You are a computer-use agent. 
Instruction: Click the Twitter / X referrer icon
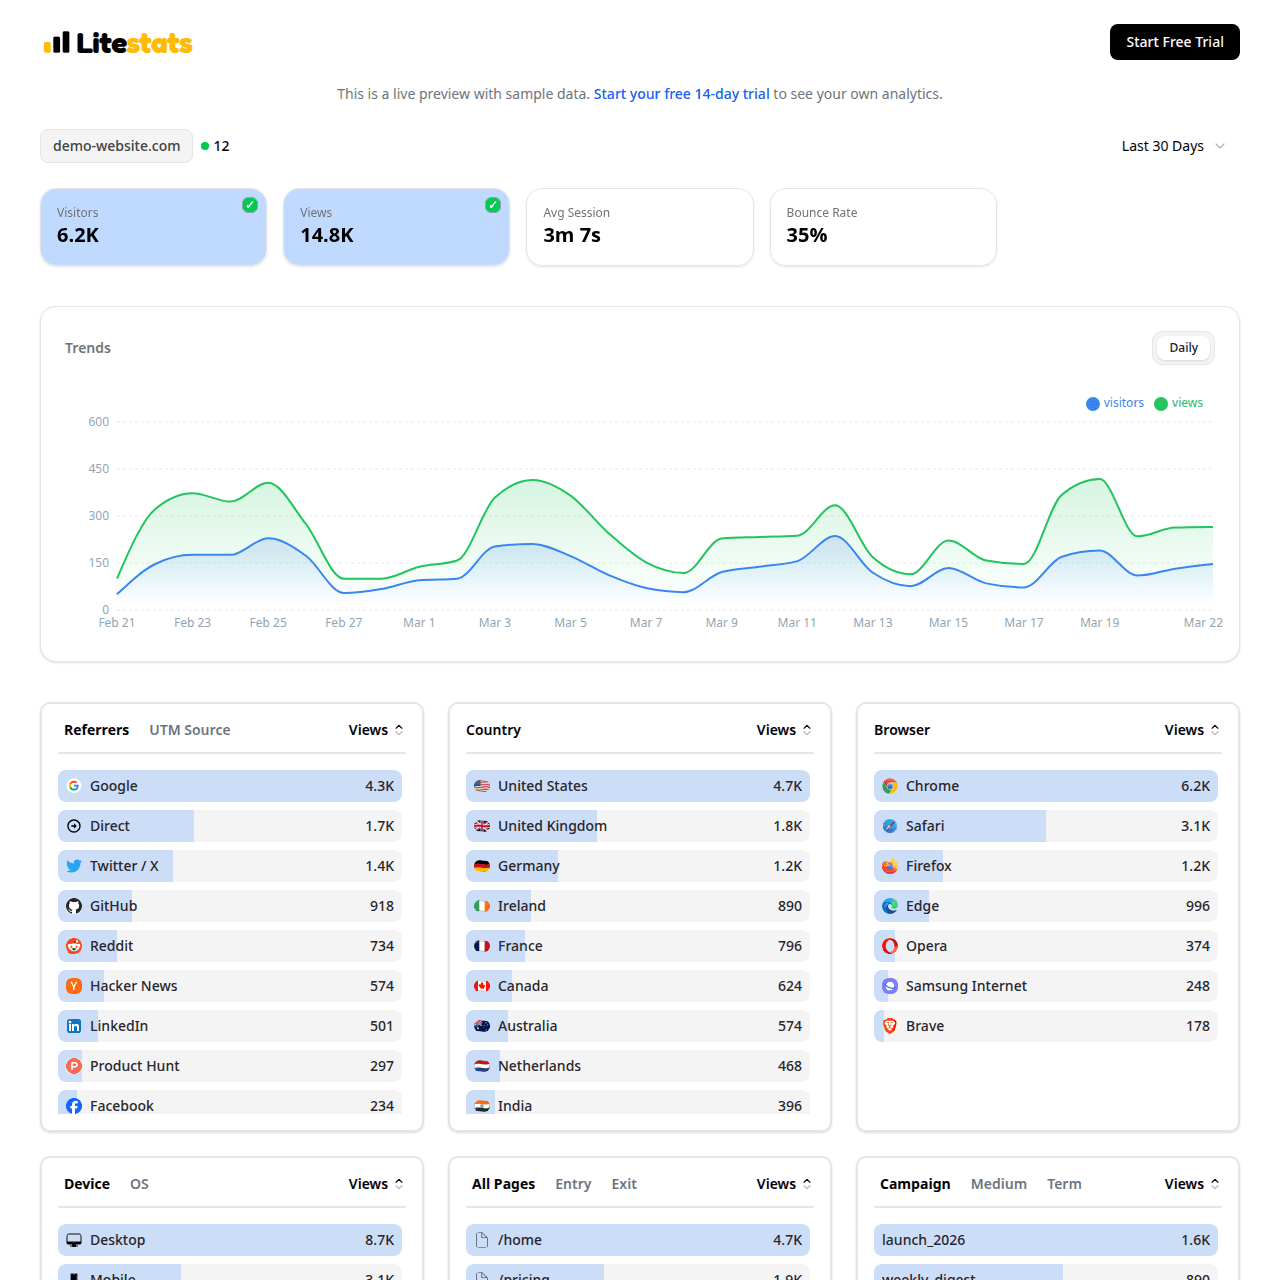pos(74,866)
